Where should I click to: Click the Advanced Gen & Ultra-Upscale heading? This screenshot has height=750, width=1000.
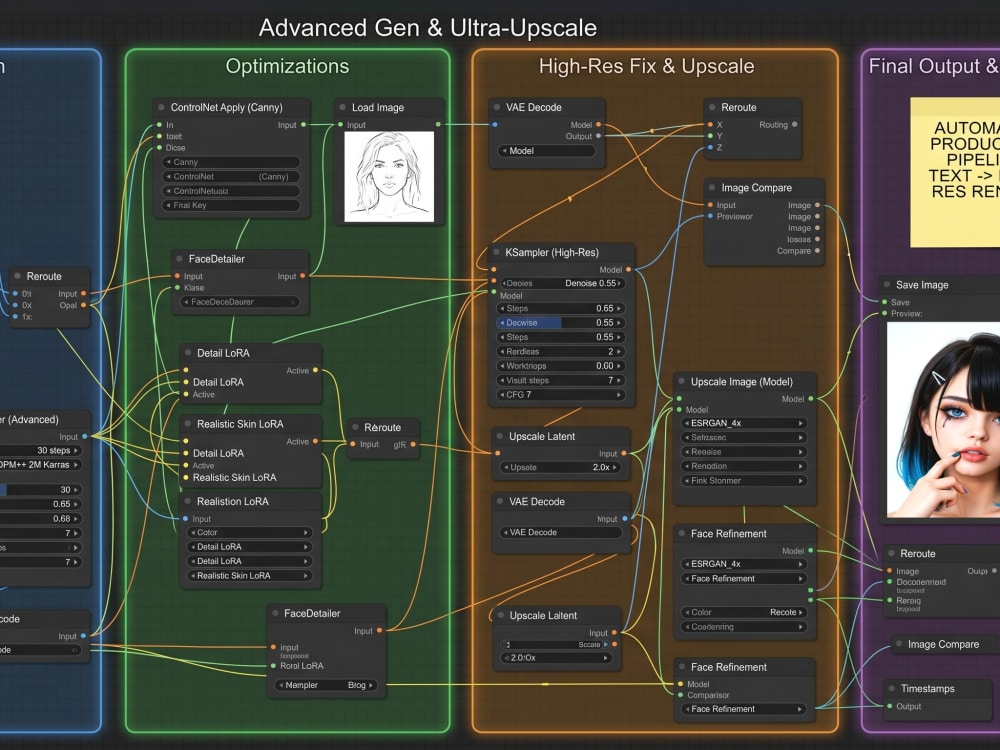(428, 28)
